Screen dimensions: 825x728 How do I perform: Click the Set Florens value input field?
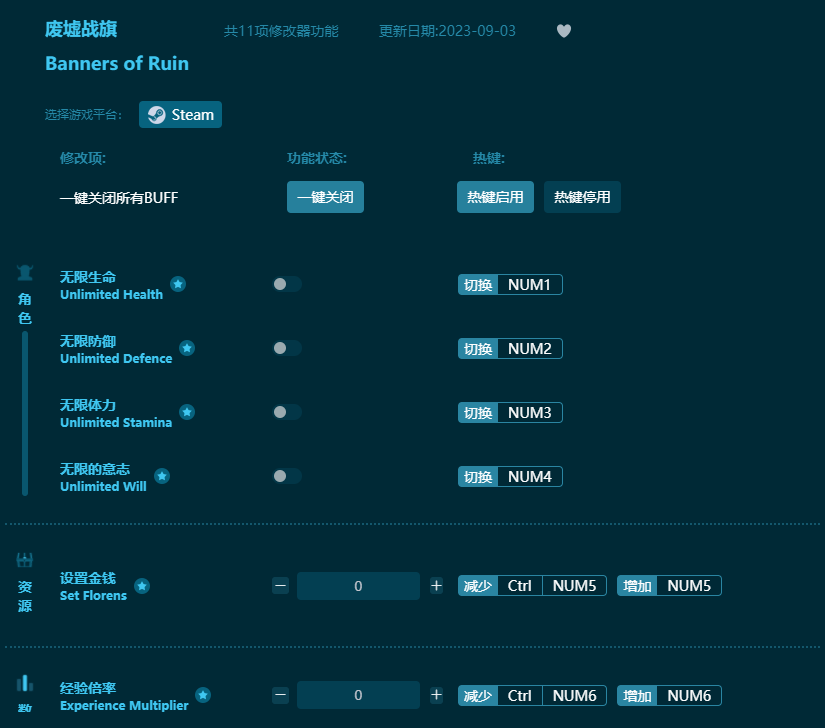click(x=358, y=586)
